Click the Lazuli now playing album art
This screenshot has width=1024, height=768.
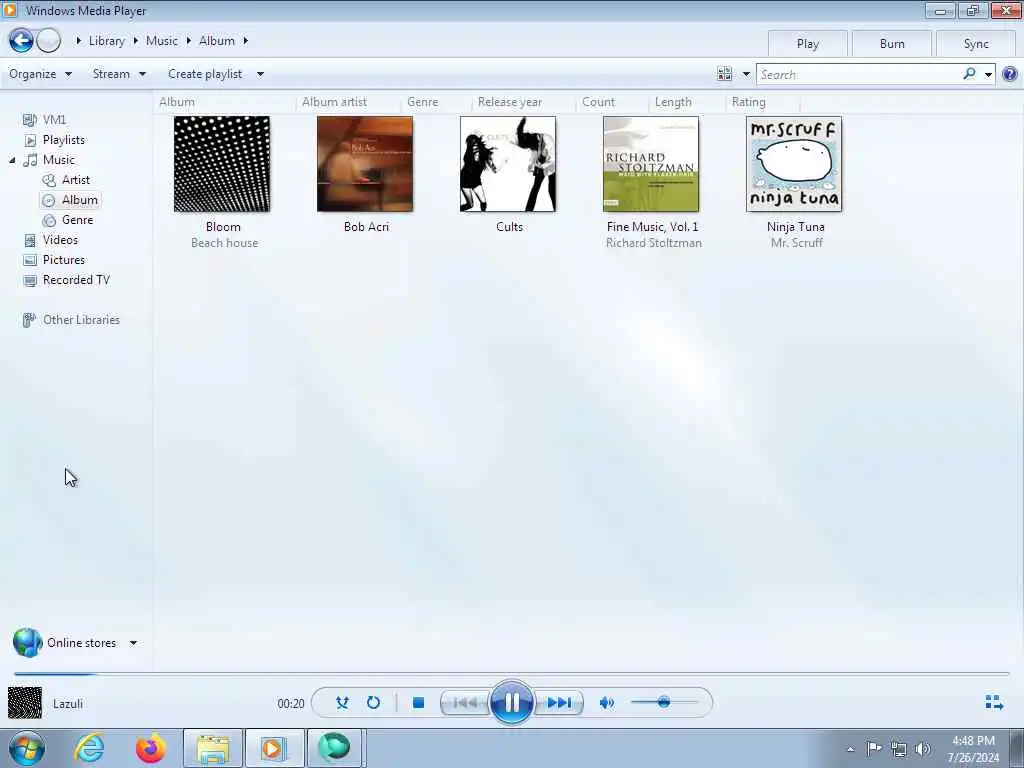[25, 703]
